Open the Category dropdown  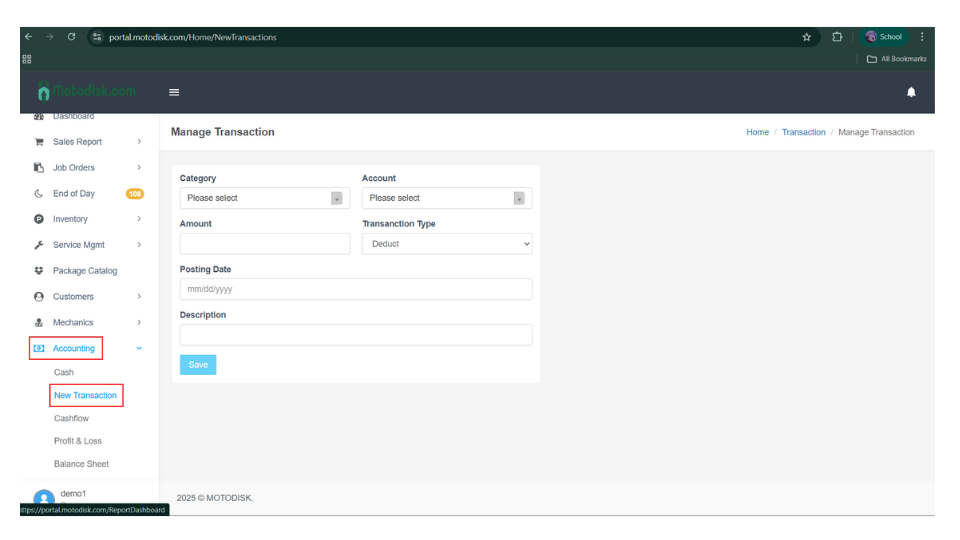point(265,198)
